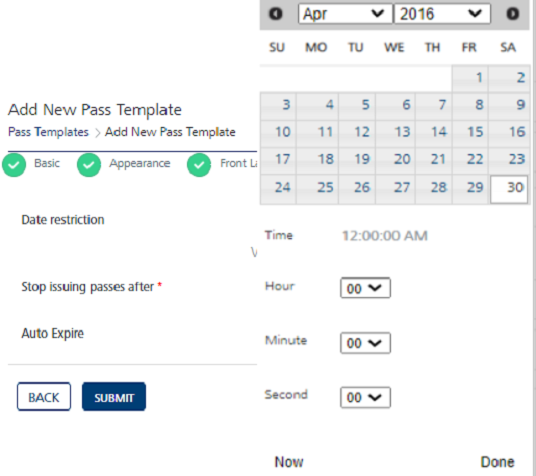Select the Appearance wizard step

tap(139, 163)
